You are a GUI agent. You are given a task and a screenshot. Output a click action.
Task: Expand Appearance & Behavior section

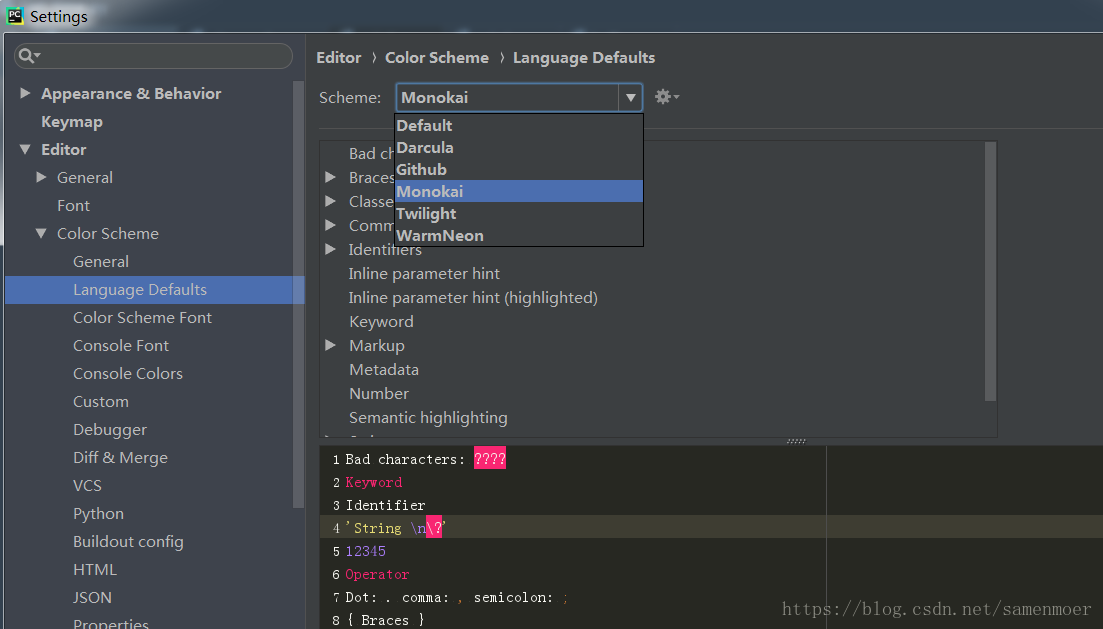(25, 93)
